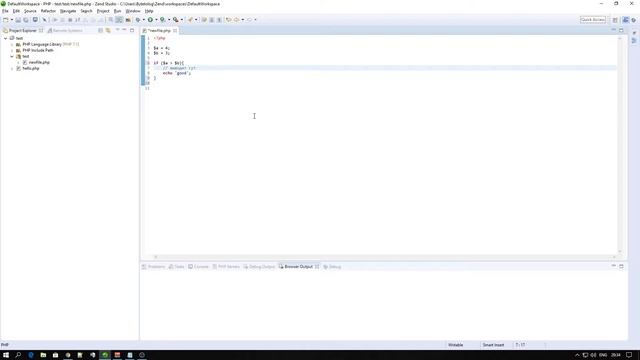Maximize the editor area
Image resolution: width=640 pixels, height=360 pixels.
click(621, 30)
